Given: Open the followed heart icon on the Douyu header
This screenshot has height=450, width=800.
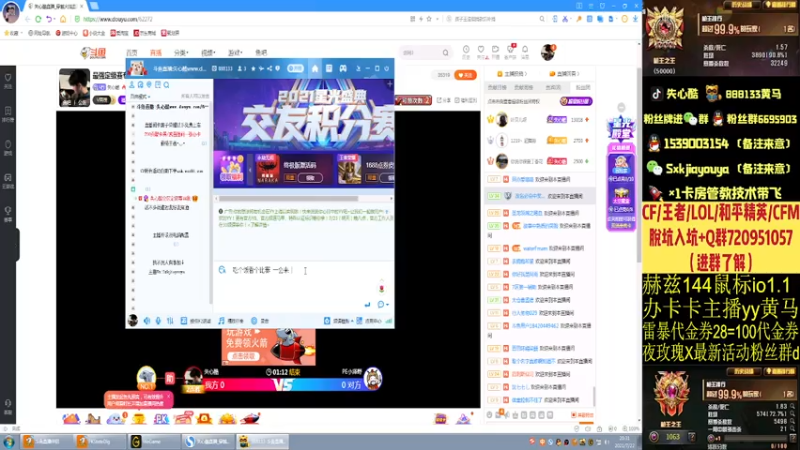Looking at the screenshot, I should pos(481,51).
